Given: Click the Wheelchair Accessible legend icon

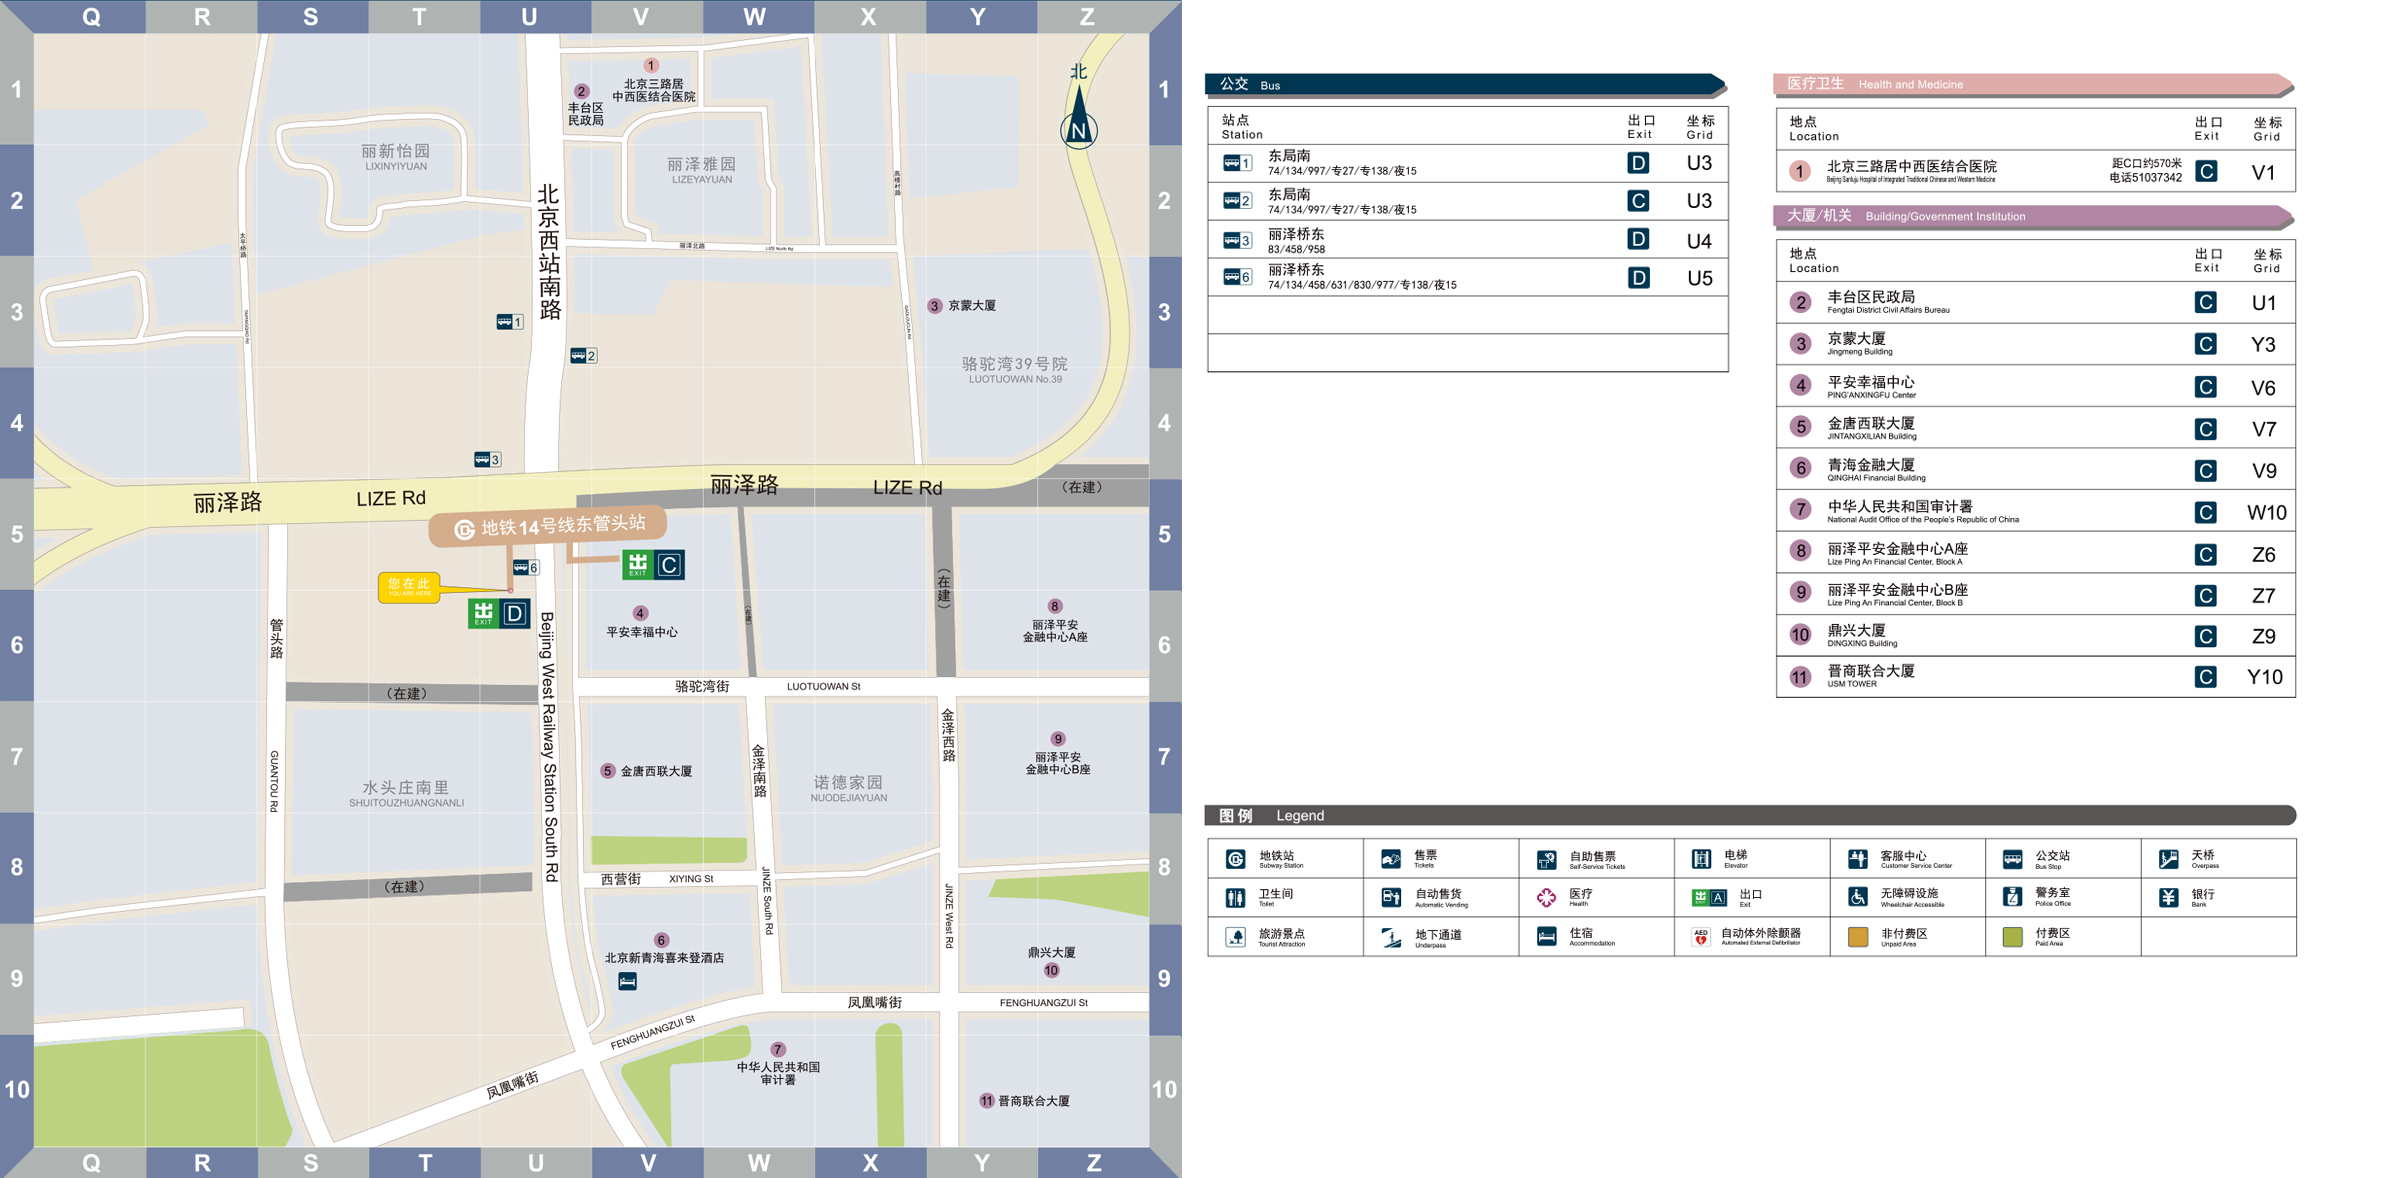Looking at the screenshot, I should (x=1858, y=898).
